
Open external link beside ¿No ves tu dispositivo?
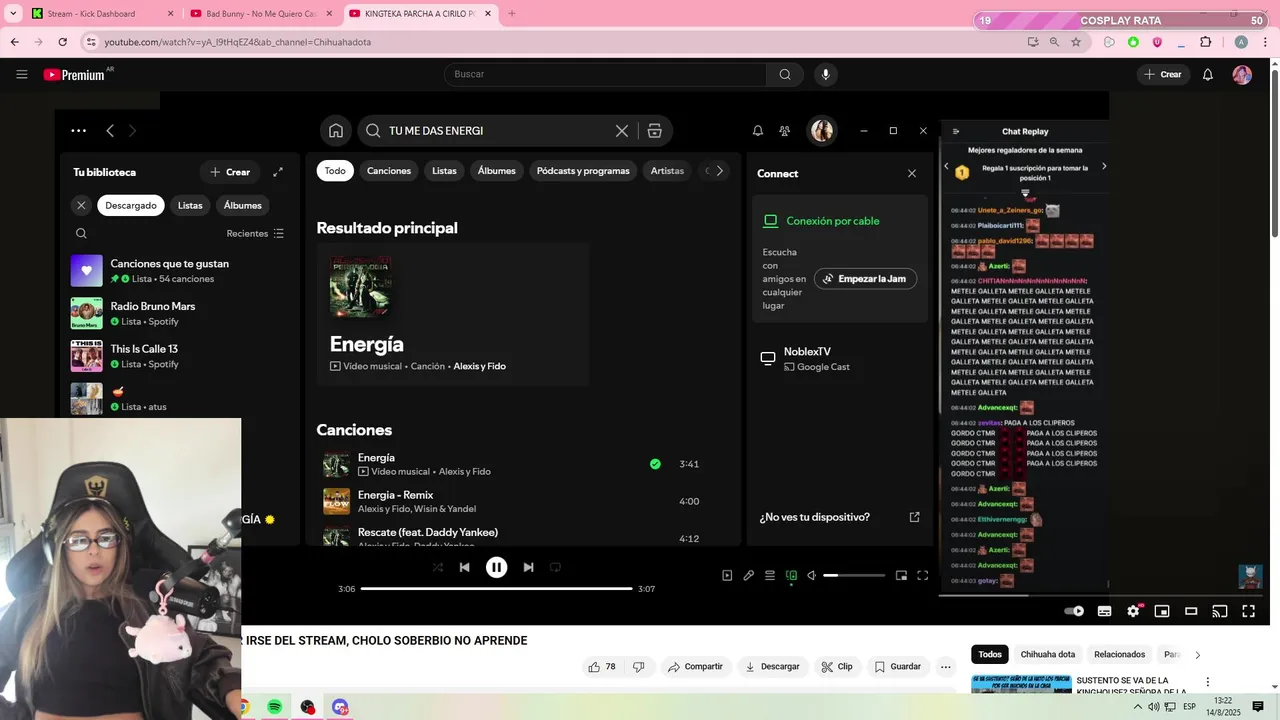pos(914,517)
